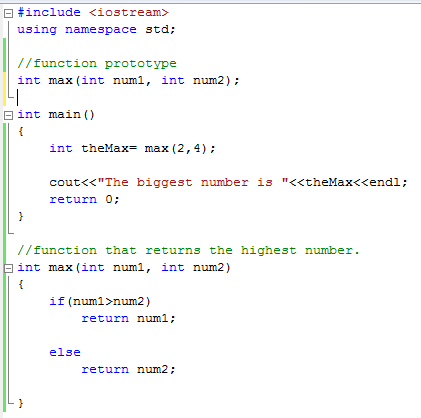Viewport: 421px width, 418px height.
Task: Click the 'theMax=' variable declaration
Action: click(x=109, y=148)
